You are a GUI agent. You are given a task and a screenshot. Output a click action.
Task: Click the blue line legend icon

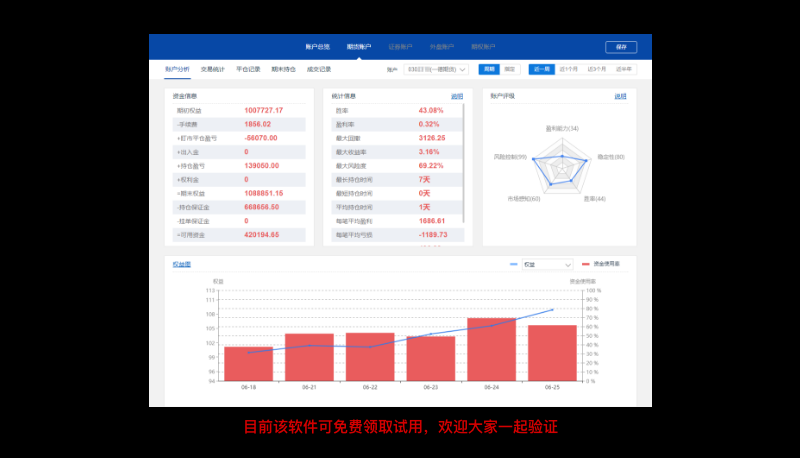click(x=514, y=265)
